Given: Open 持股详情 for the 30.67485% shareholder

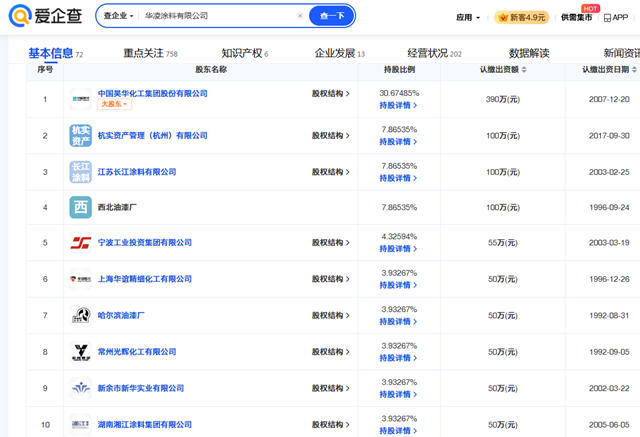Looking at the screenshot, I should click(x=398, y=105).
